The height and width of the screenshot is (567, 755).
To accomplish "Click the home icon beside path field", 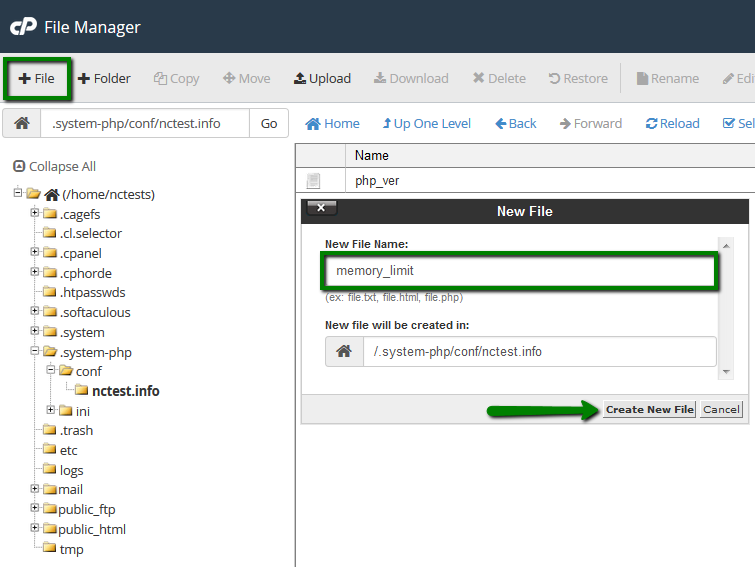I will [x=22, y=123].
